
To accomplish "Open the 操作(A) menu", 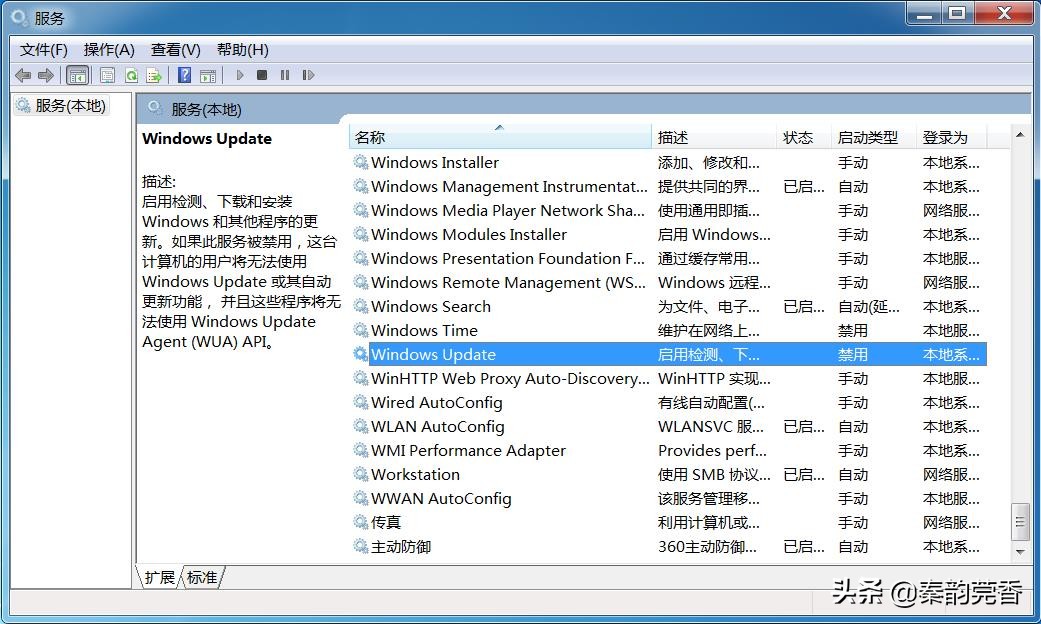I will [108, 49].
